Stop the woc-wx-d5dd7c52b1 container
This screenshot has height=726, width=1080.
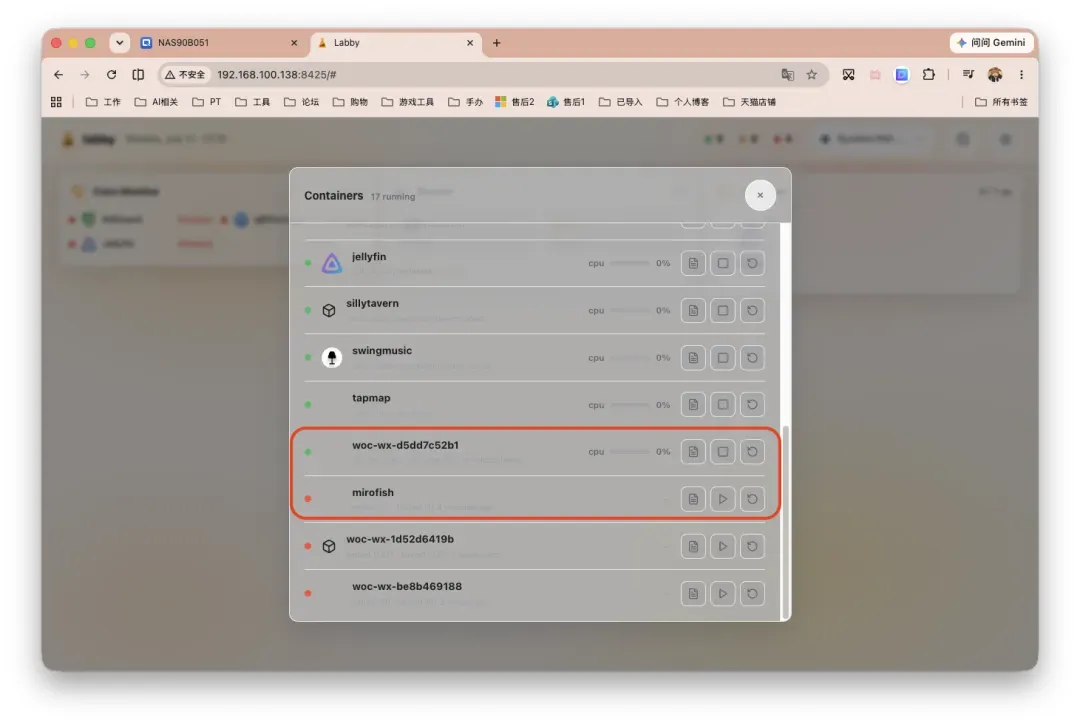click(x=723, y=452)
